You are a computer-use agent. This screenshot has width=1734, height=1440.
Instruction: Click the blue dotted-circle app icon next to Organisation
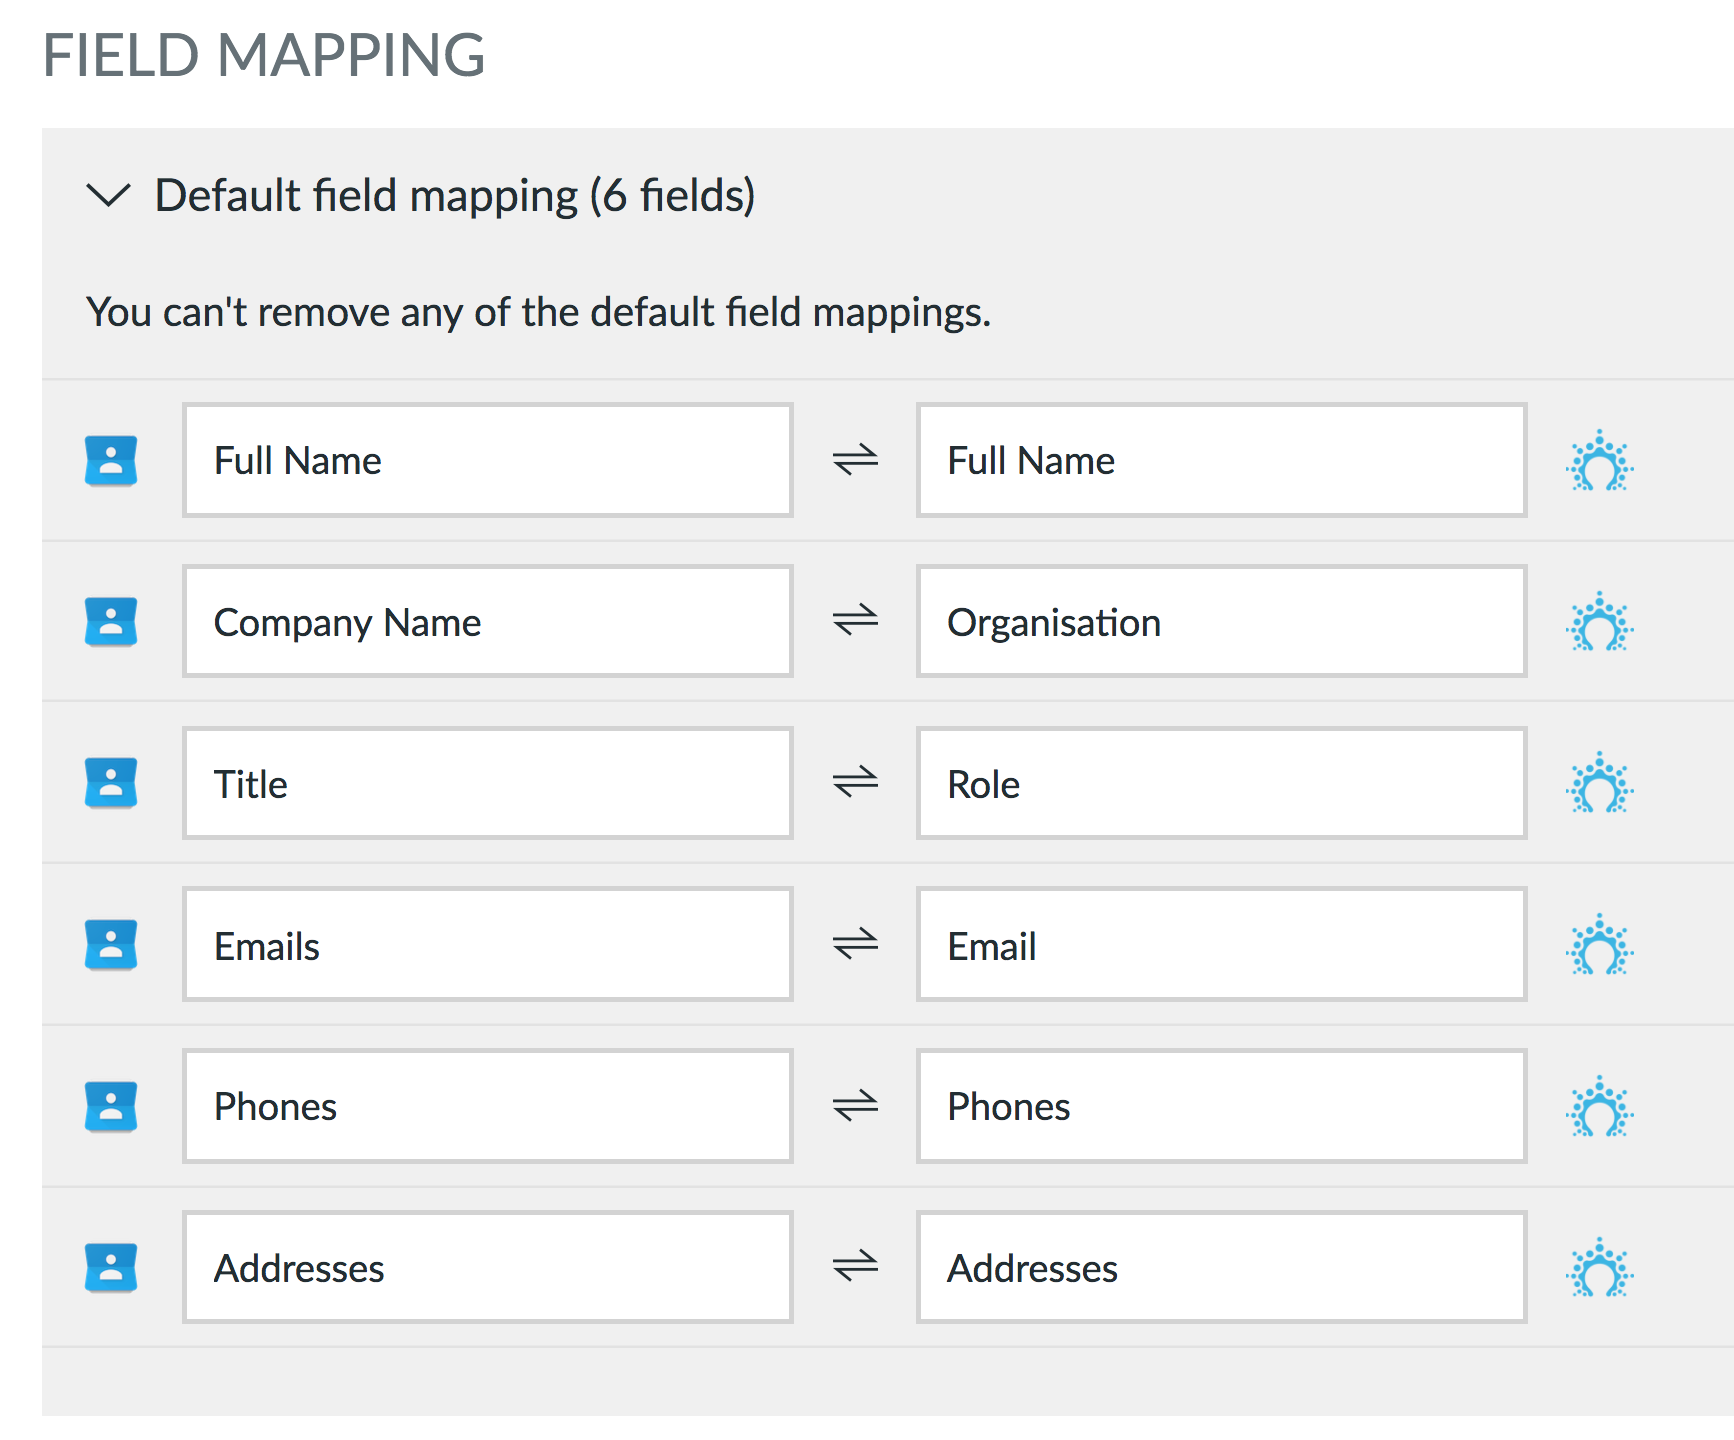[1600, 622]
